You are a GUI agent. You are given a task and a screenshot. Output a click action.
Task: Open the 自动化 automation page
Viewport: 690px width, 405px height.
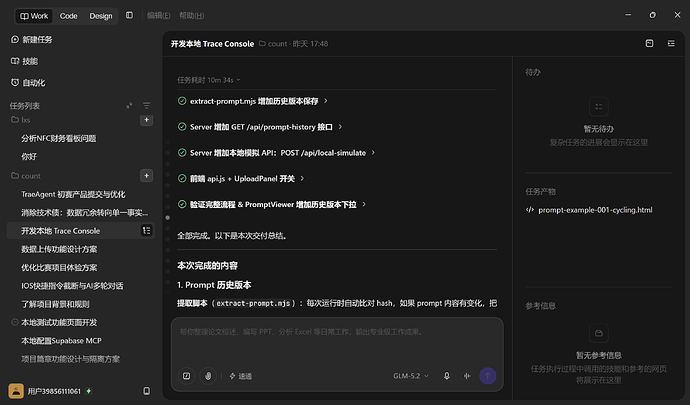click(x=28, y=83)
